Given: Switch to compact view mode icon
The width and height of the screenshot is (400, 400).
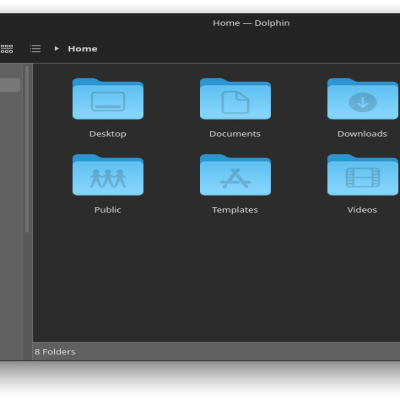Looking at the screenshot, I should [x=7, y=49].
